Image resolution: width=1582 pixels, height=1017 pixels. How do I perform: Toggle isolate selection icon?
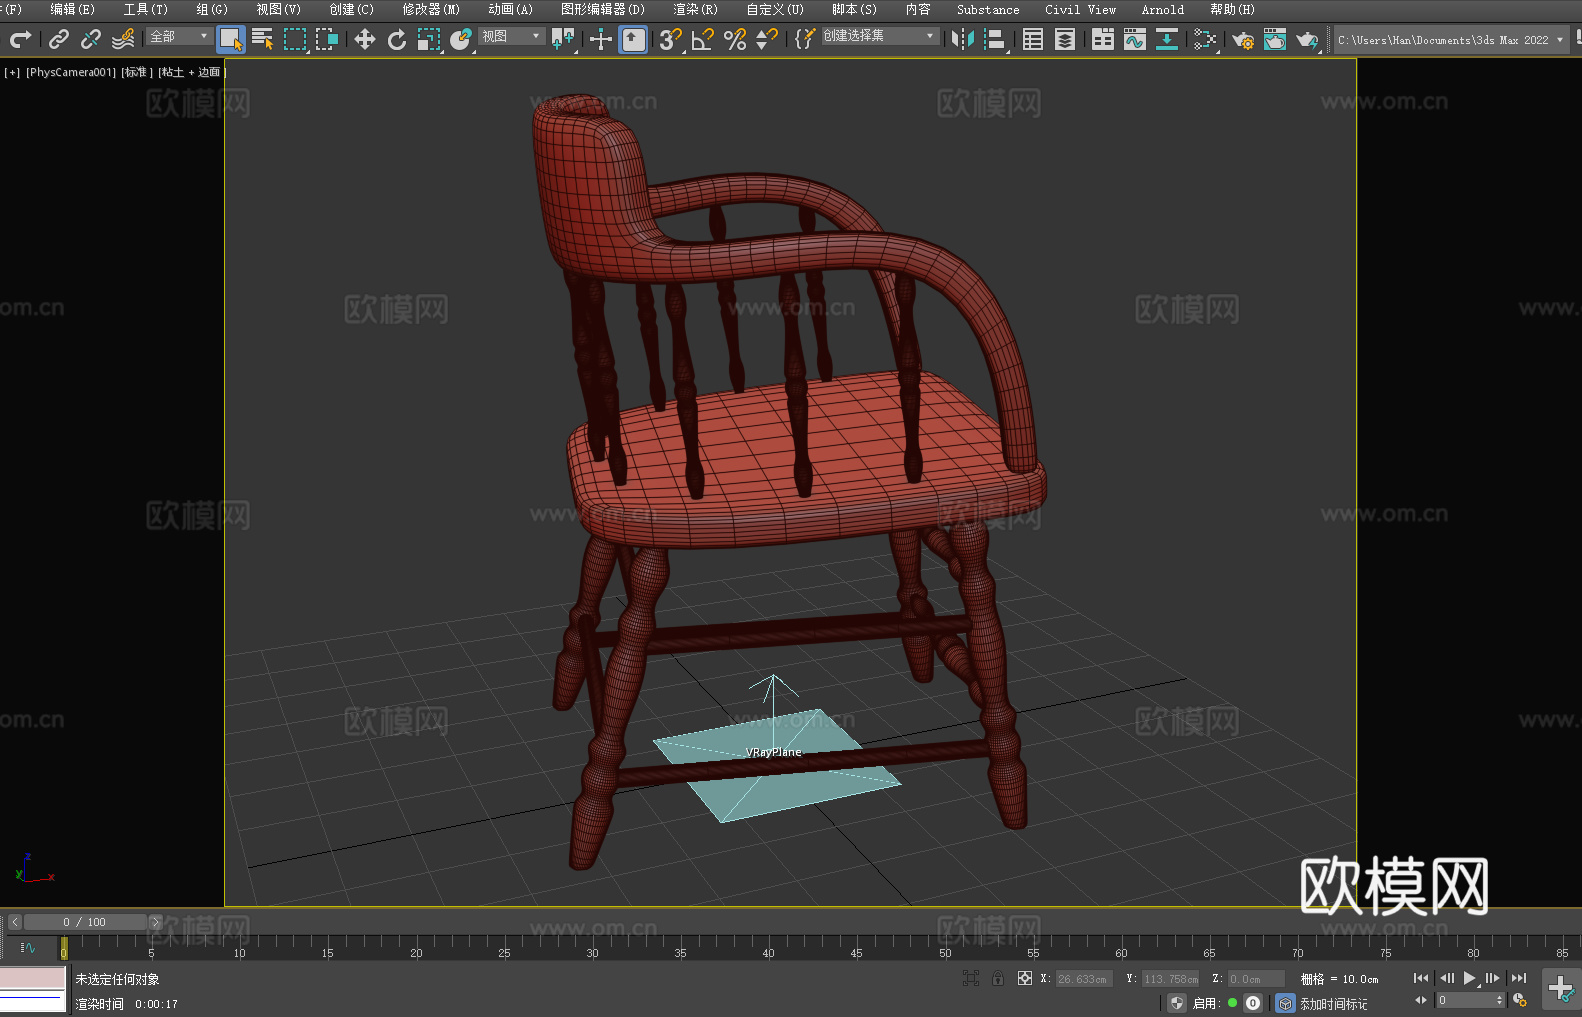[x=971, y=978]
